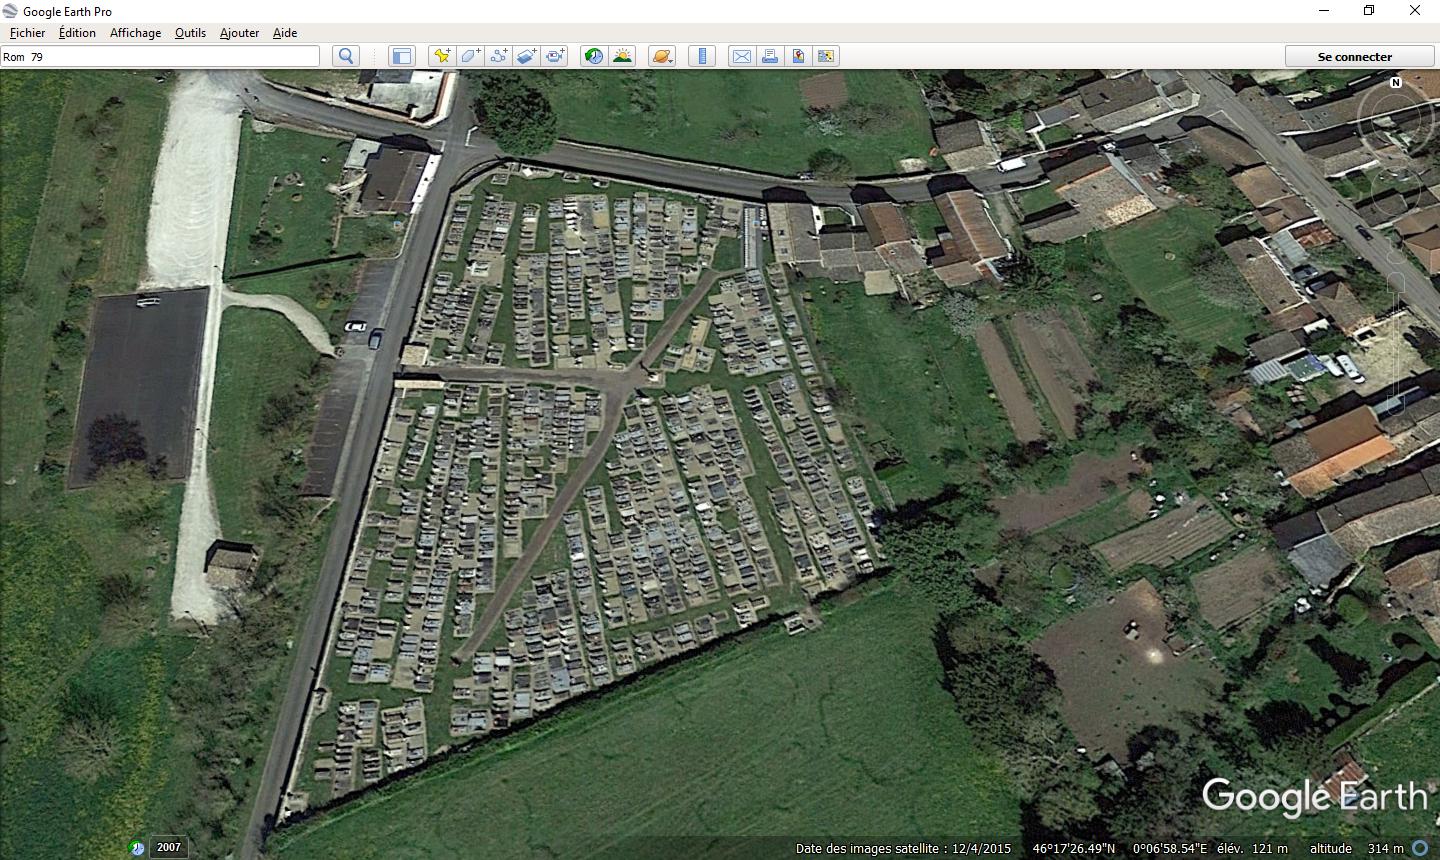Open the Affichage menu
The height and width of the screenshot is (860, 1440).
coord(135,32)
